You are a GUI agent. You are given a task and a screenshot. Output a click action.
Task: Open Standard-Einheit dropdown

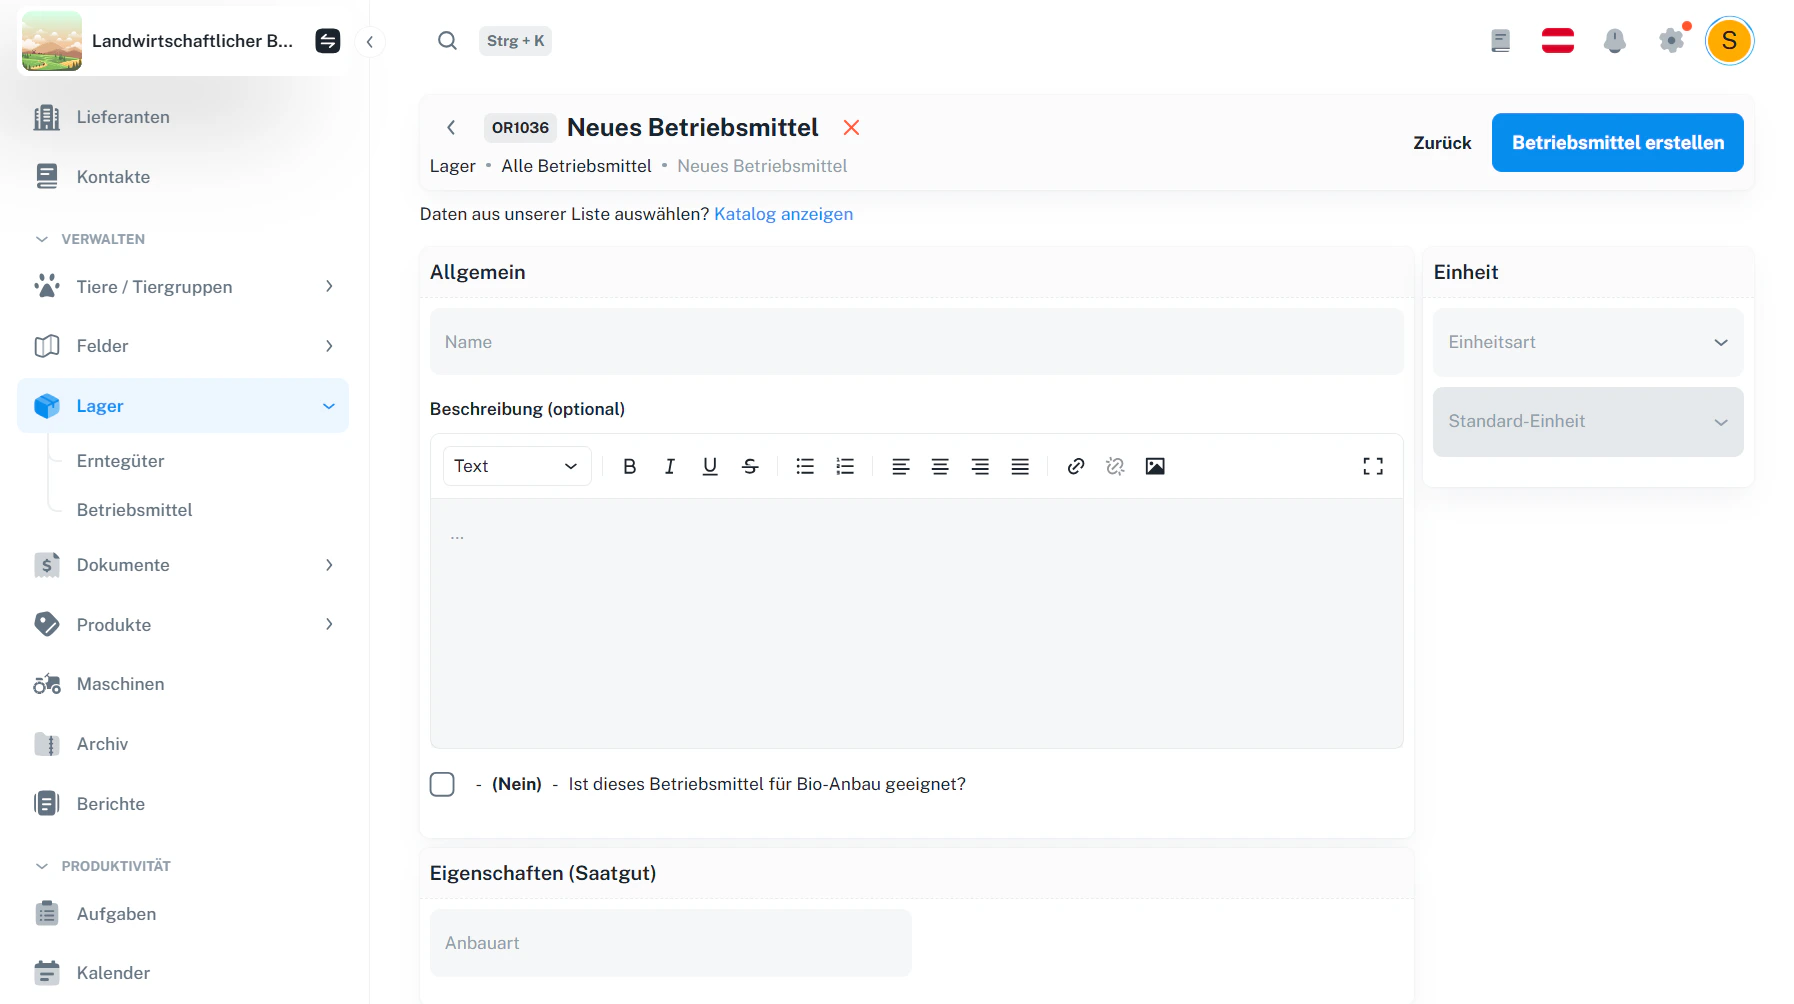point(1588,422)
